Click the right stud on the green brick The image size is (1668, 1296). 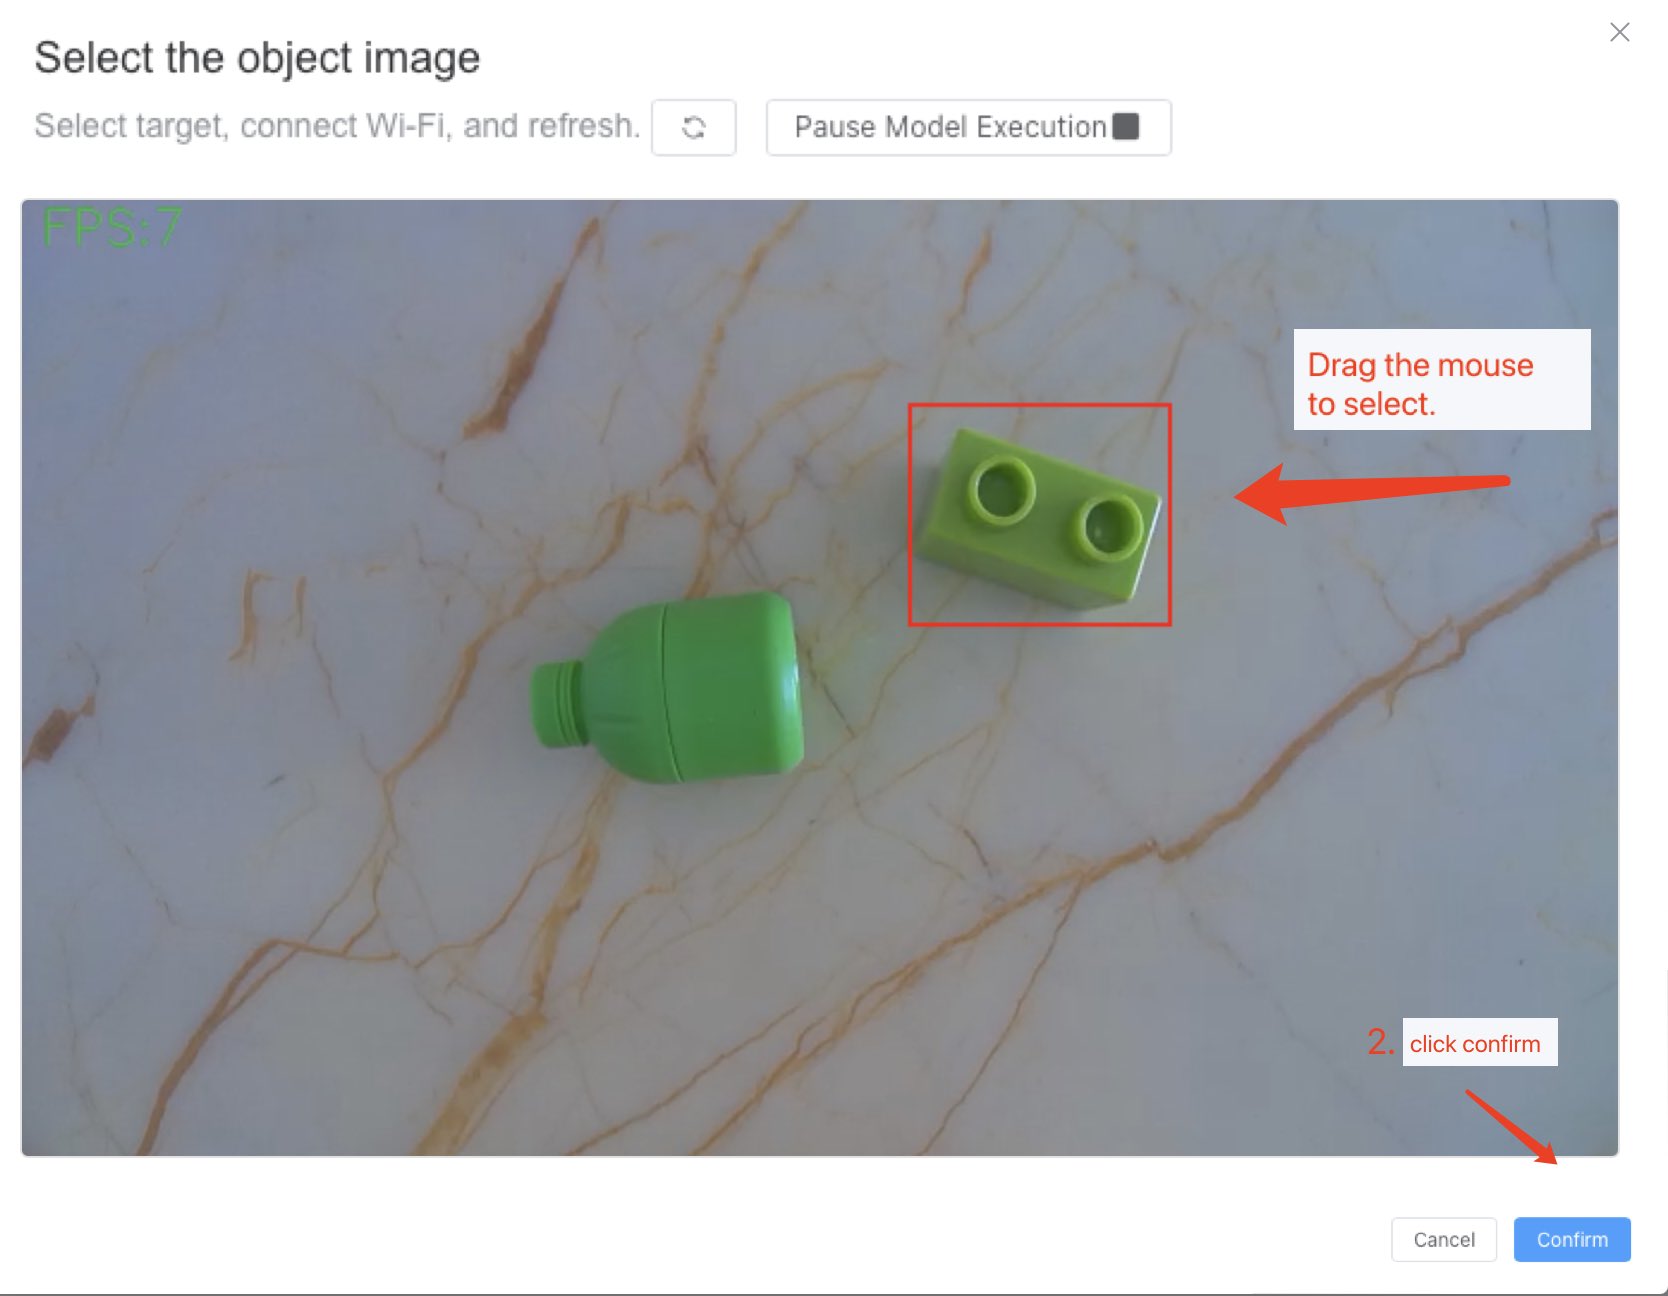tap(1108, 526)
